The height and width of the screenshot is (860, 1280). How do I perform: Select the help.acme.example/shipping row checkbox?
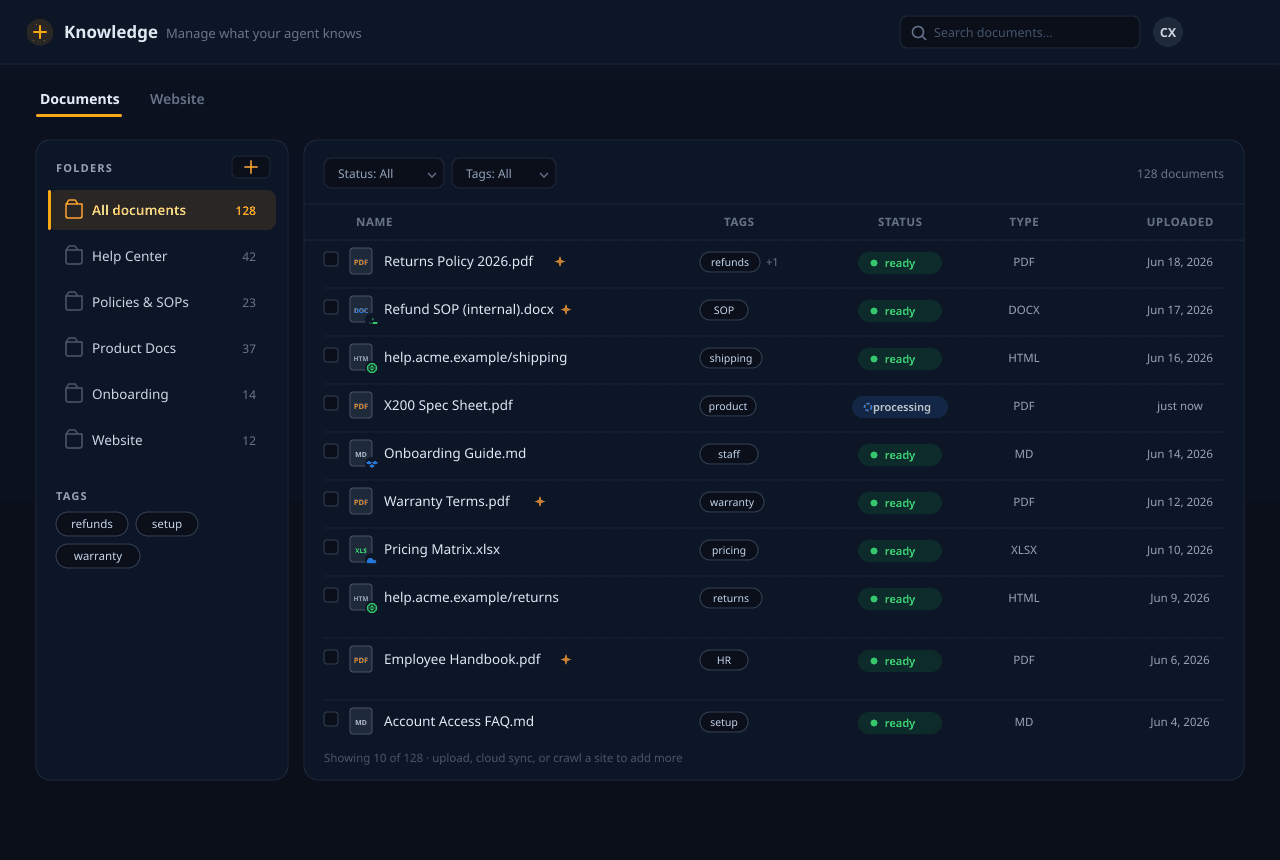pos(331,355)
